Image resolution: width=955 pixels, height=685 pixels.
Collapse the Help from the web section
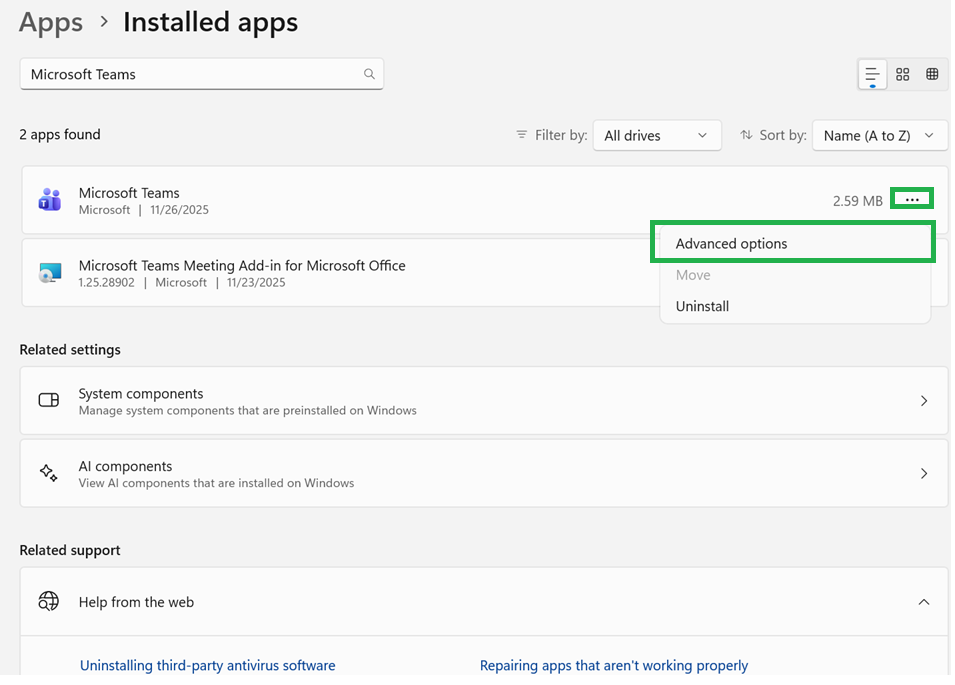tap(924, 602)
